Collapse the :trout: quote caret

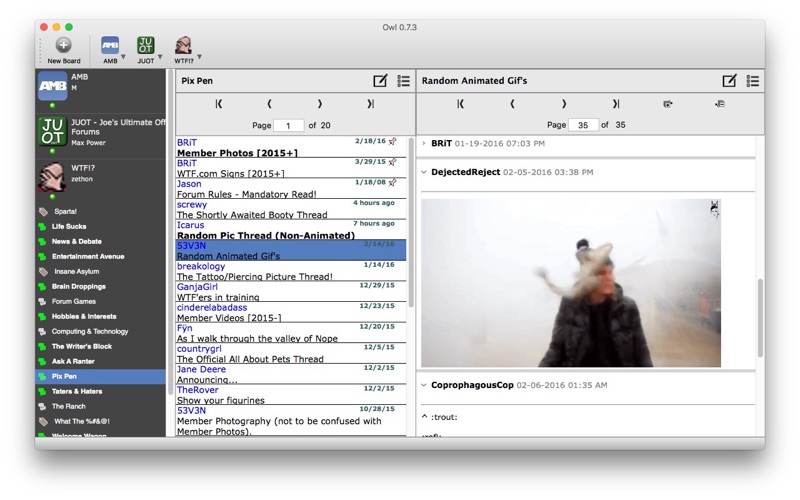click(424, 417)
